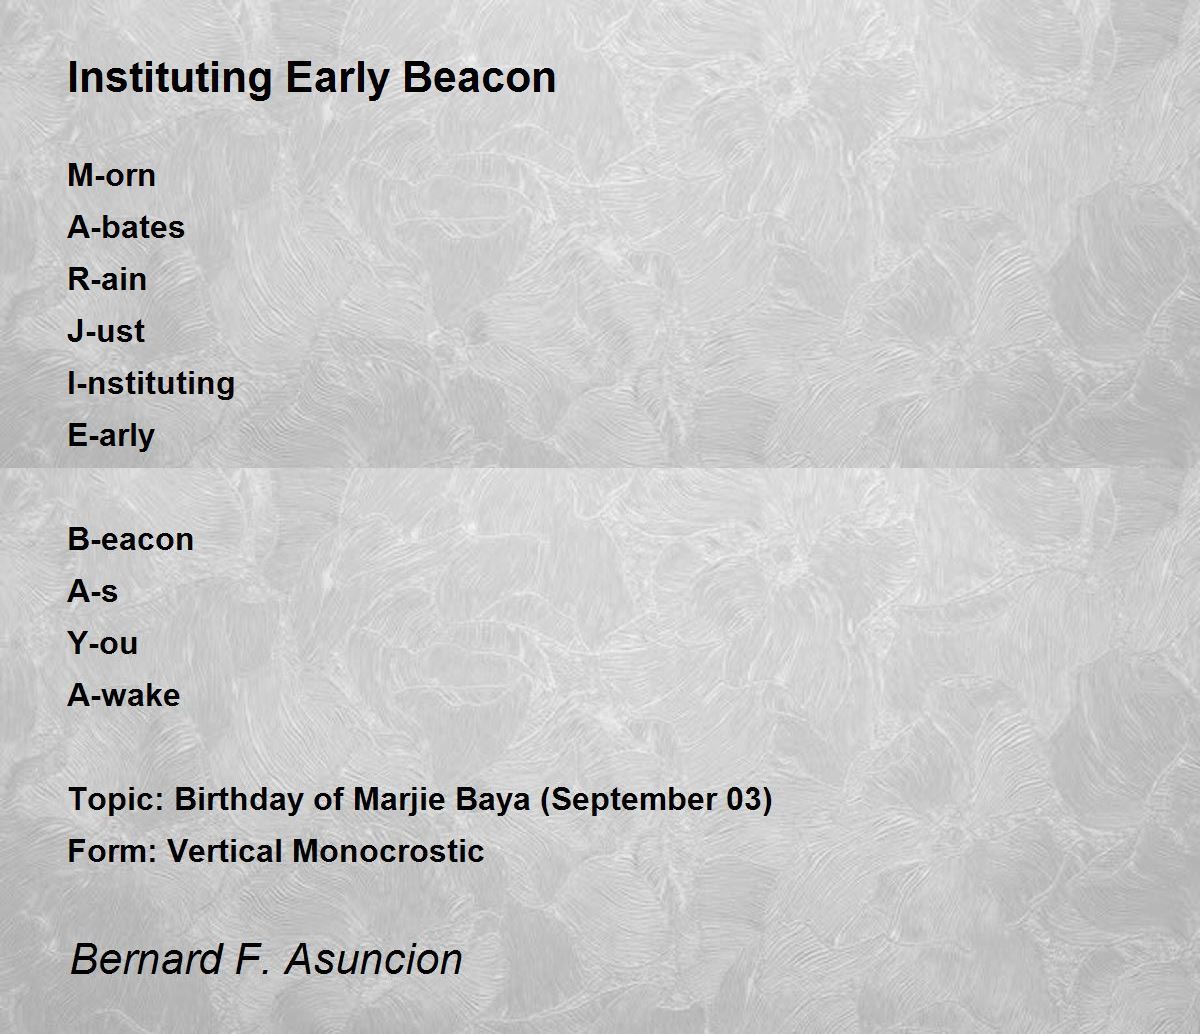Click the title Instituting Early Beacon
1200x1034 pixels.
click(x=311, y=78)
